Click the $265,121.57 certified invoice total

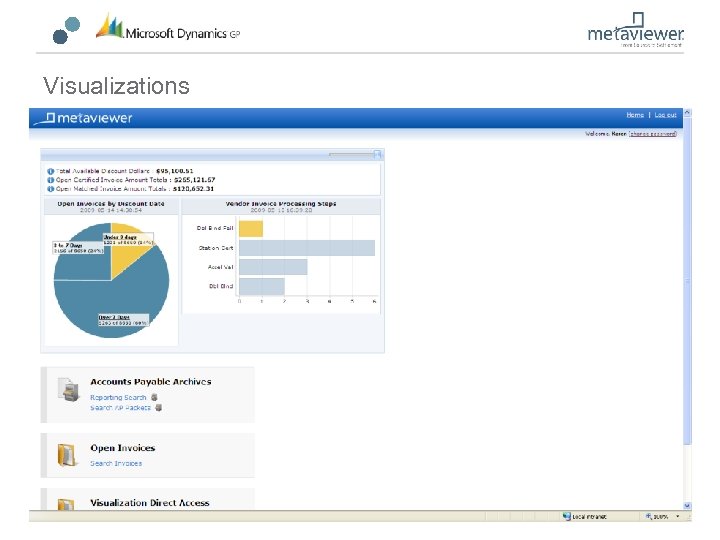pos(194,180)
